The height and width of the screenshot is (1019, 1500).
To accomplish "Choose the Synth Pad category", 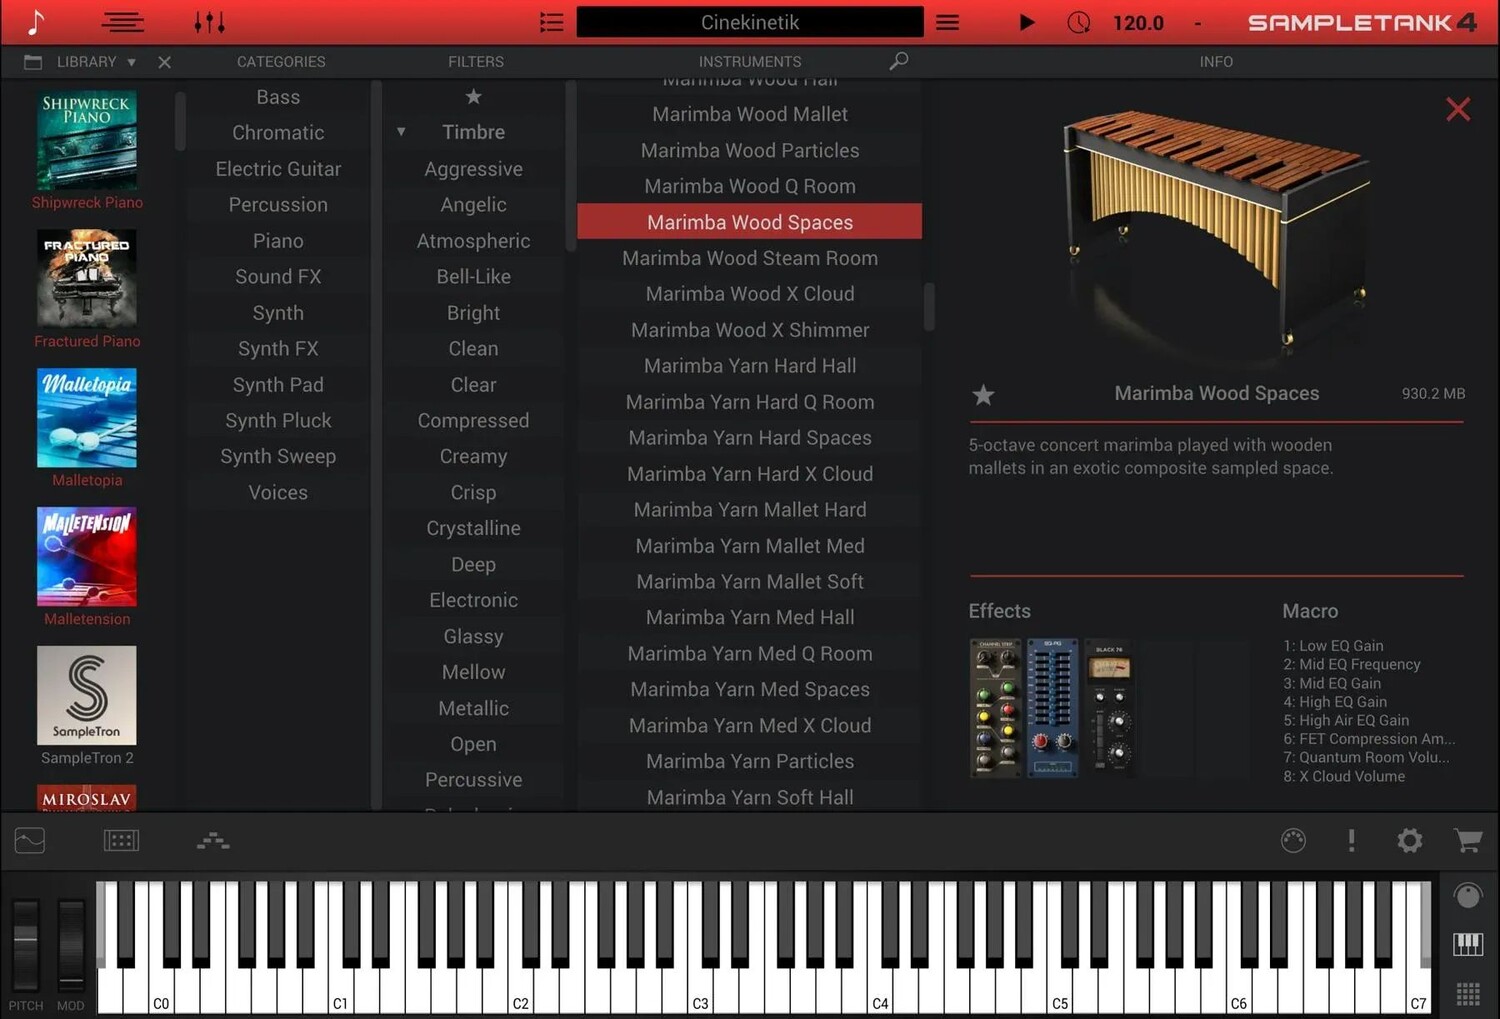I will (278, 385).
